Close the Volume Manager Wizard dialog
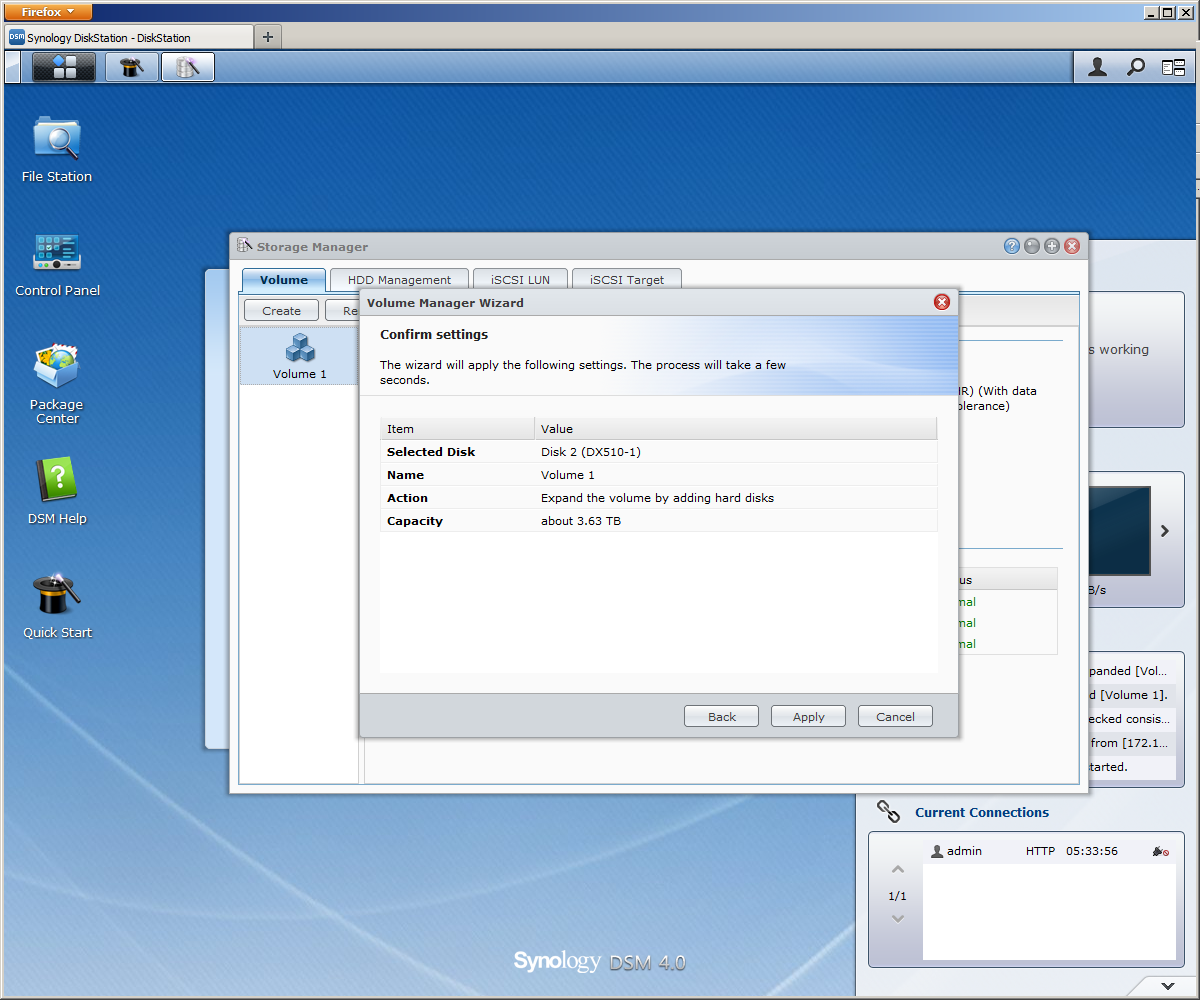Viewport: 1200px width, 1000px height. [x=941, y=302]
